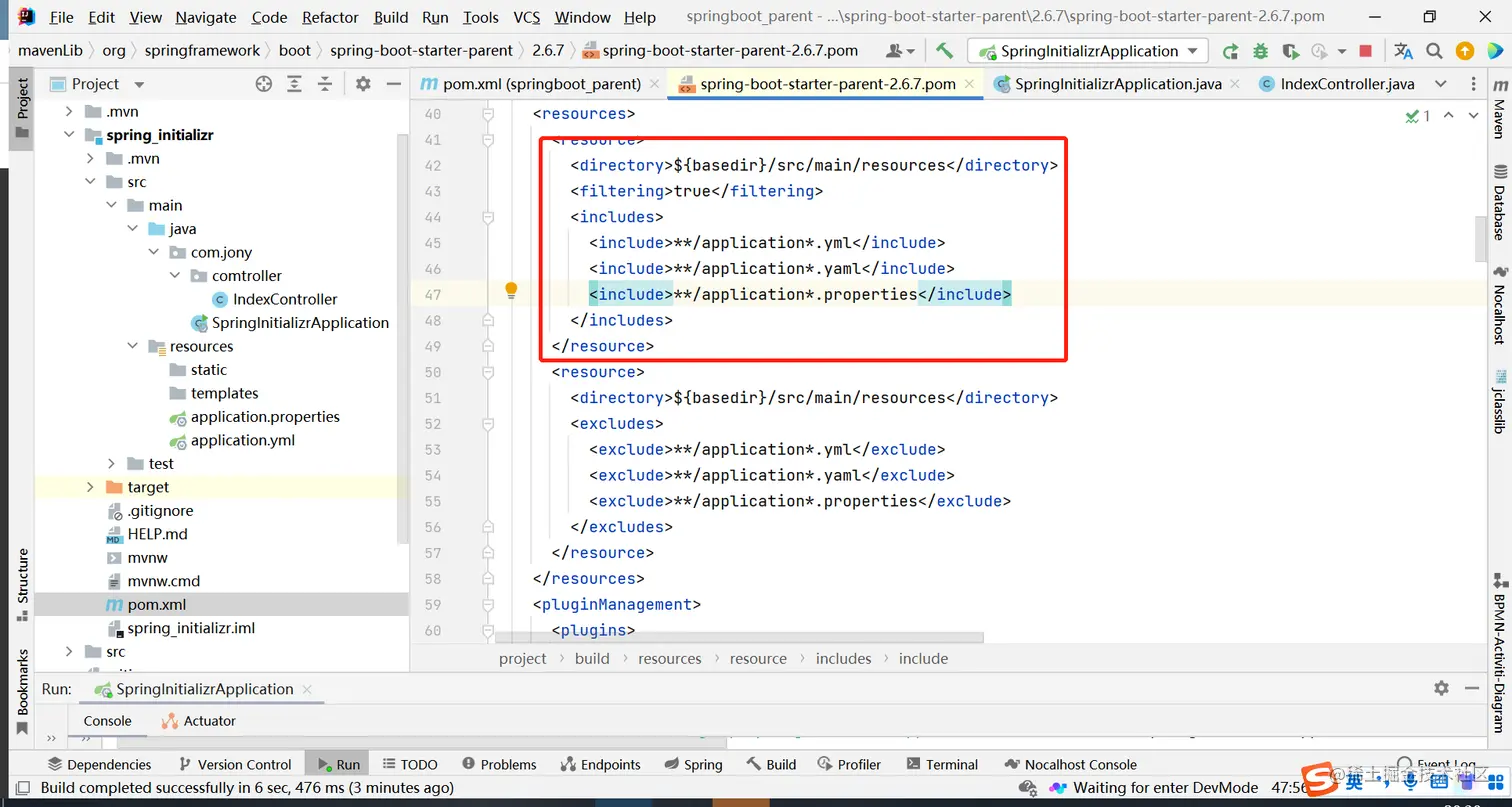This screenshot has width=1512, height=807.
Task: Close the SpringInitializrApplication run tab
Action: [307, 689]
